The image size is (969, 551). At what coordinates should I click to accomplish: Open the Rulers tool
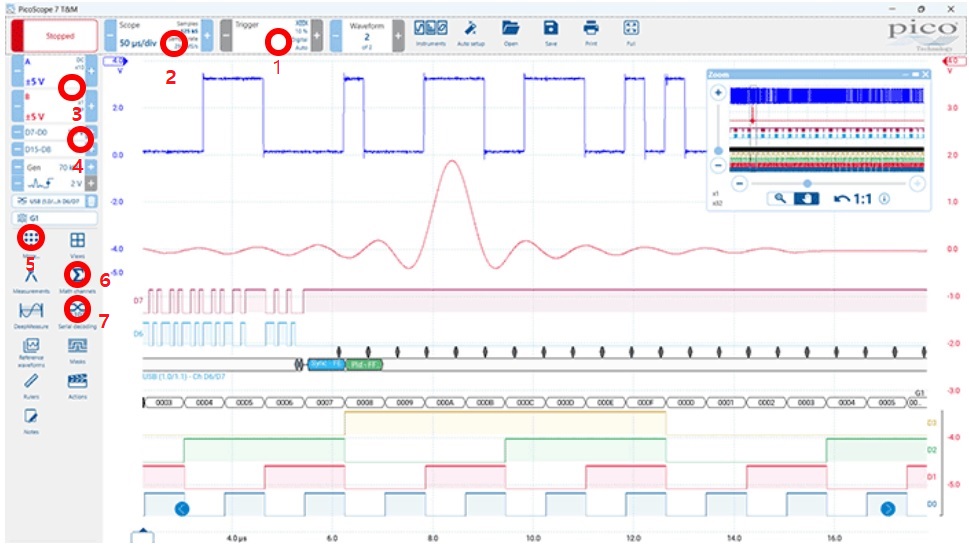tap(30, 381)
